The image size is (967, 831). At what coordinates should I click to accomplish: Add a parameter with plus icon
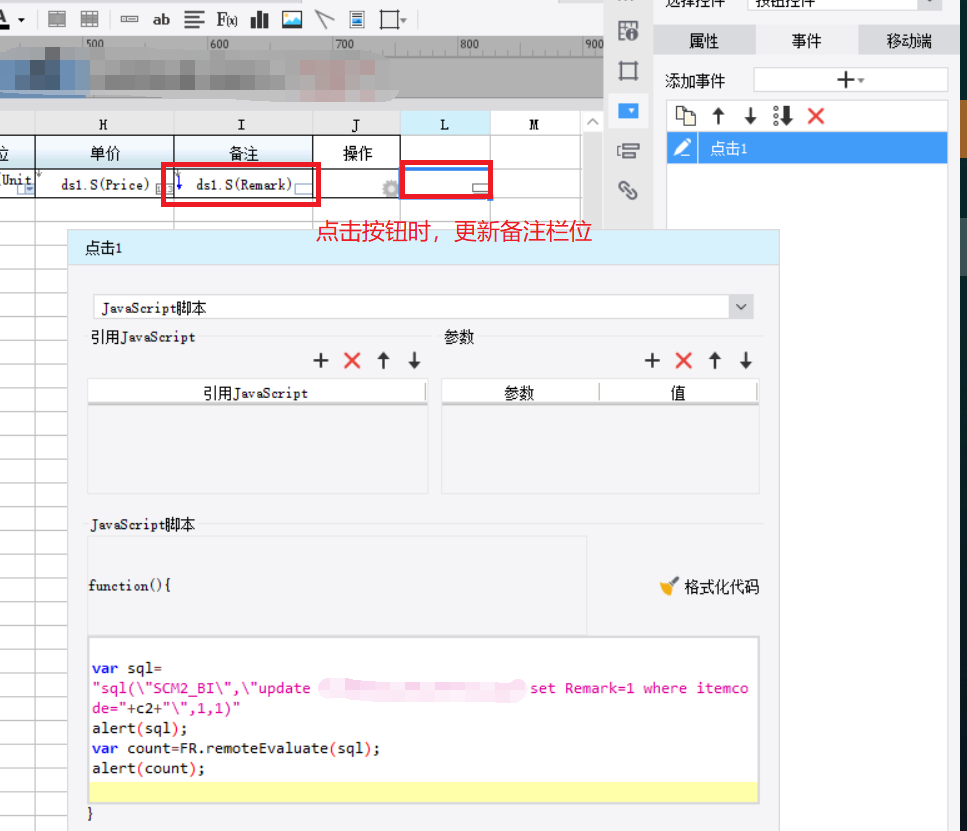click(652, 360)
